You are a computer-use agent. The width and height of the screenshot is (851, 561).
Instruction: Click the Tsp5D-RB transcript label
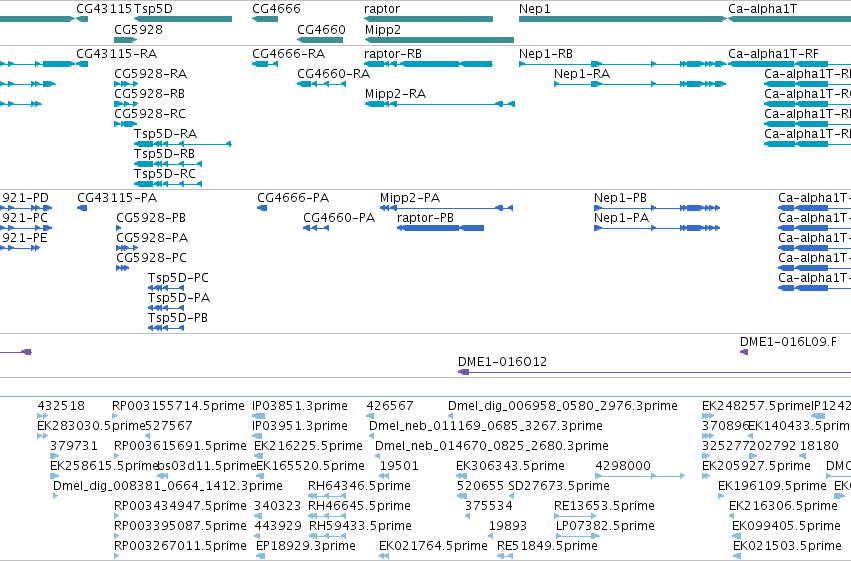click(x=164, y=154)
